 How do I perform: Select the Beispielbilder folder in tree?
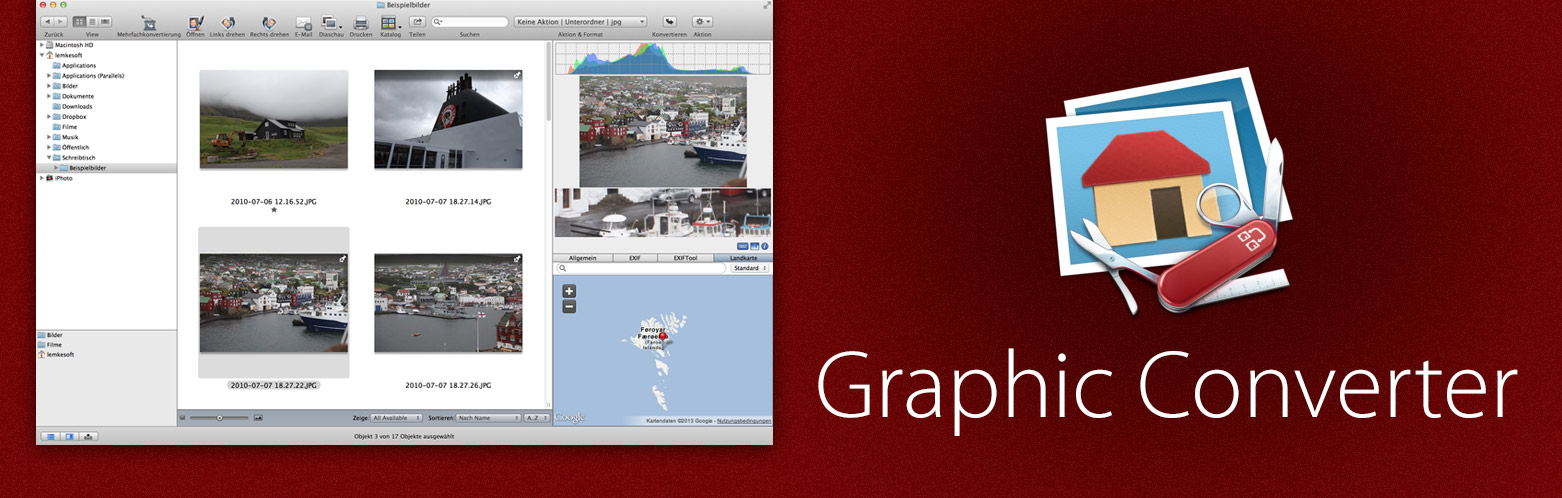coord(85,168)
